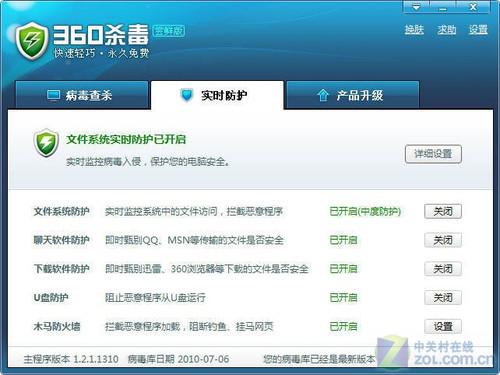500x375 pixels.
Task: Click description 即时甄别迅雷、360浏览器等下载的文件
Action: click(207, 269)
